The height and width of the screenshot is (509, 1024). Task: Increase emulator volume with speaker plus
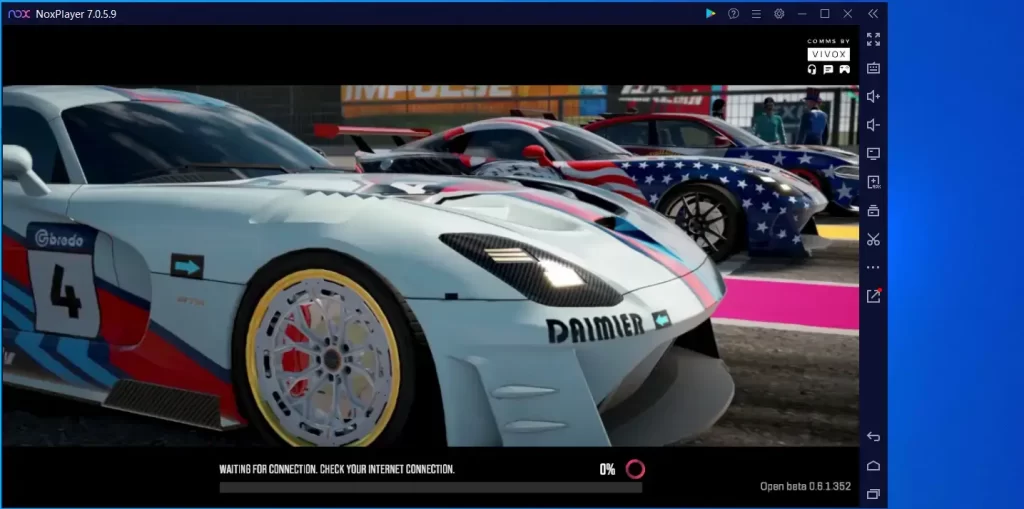pos(873,97)
